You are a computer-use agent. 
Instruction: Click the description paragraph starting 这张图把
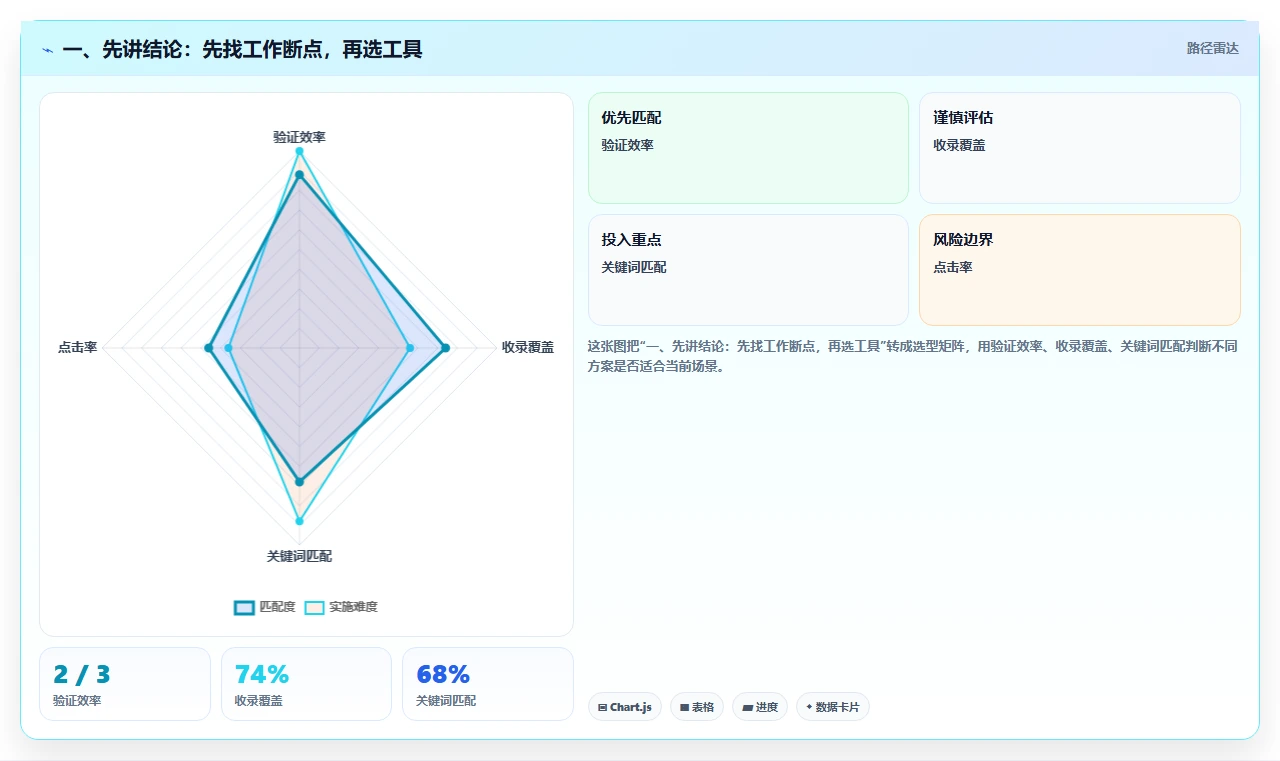pos(913,356)
